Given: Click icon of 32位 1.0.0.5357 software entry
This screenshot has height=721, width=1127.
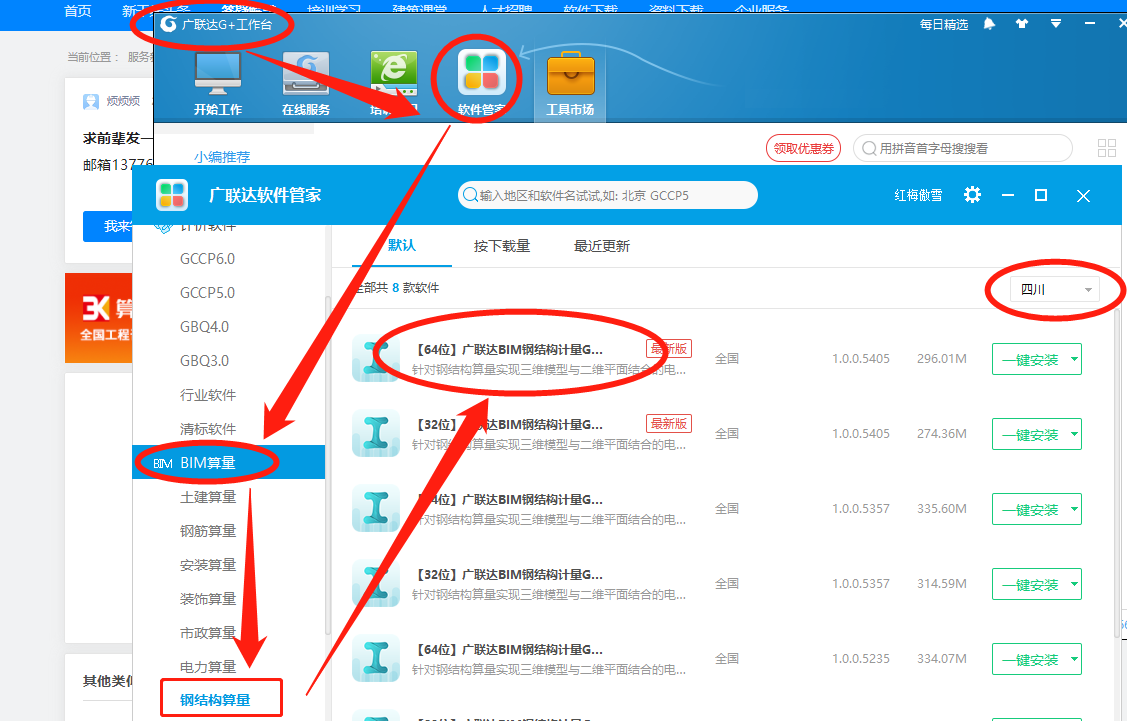Looking at the screenshot, I should click(x=376, y=583).
